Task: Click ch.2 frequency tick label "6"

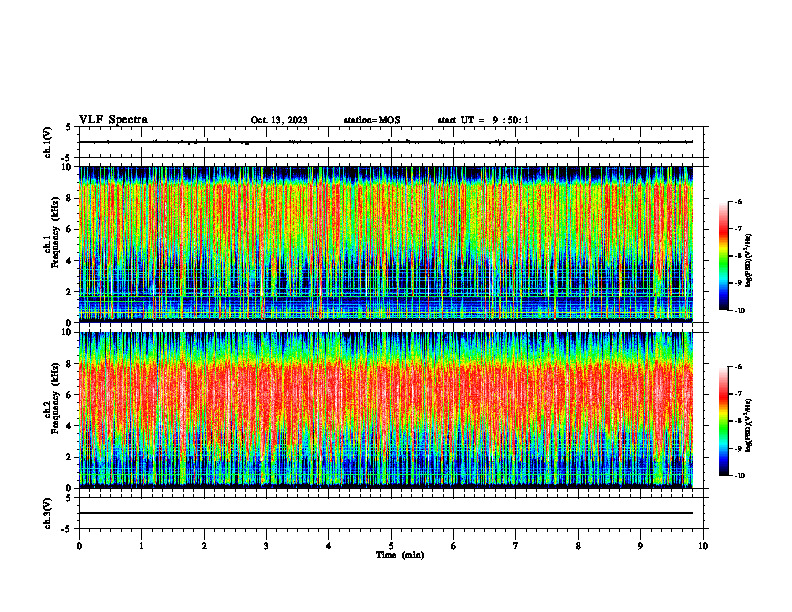Action: [x=69, y=395]
